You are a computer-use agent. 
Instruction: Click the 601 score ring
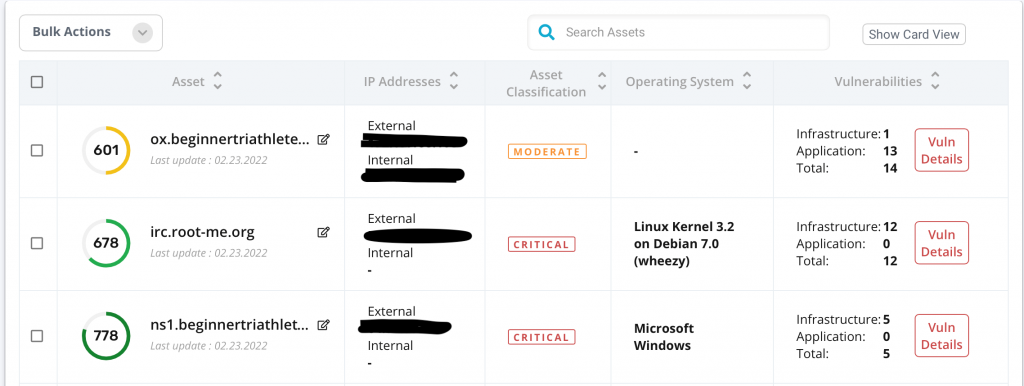click(106, 151)
